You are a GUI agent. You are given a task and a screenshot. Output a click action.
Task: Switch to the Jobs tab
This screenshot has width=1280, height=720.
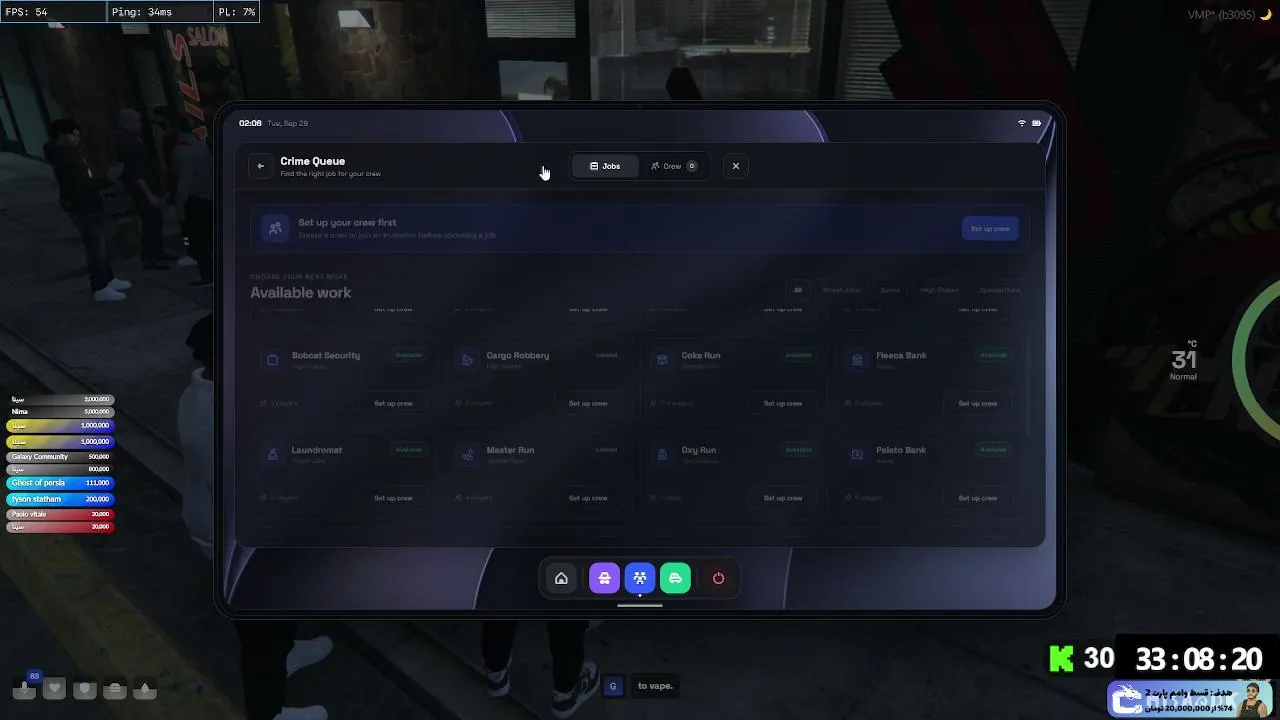[x=605, y=166]
